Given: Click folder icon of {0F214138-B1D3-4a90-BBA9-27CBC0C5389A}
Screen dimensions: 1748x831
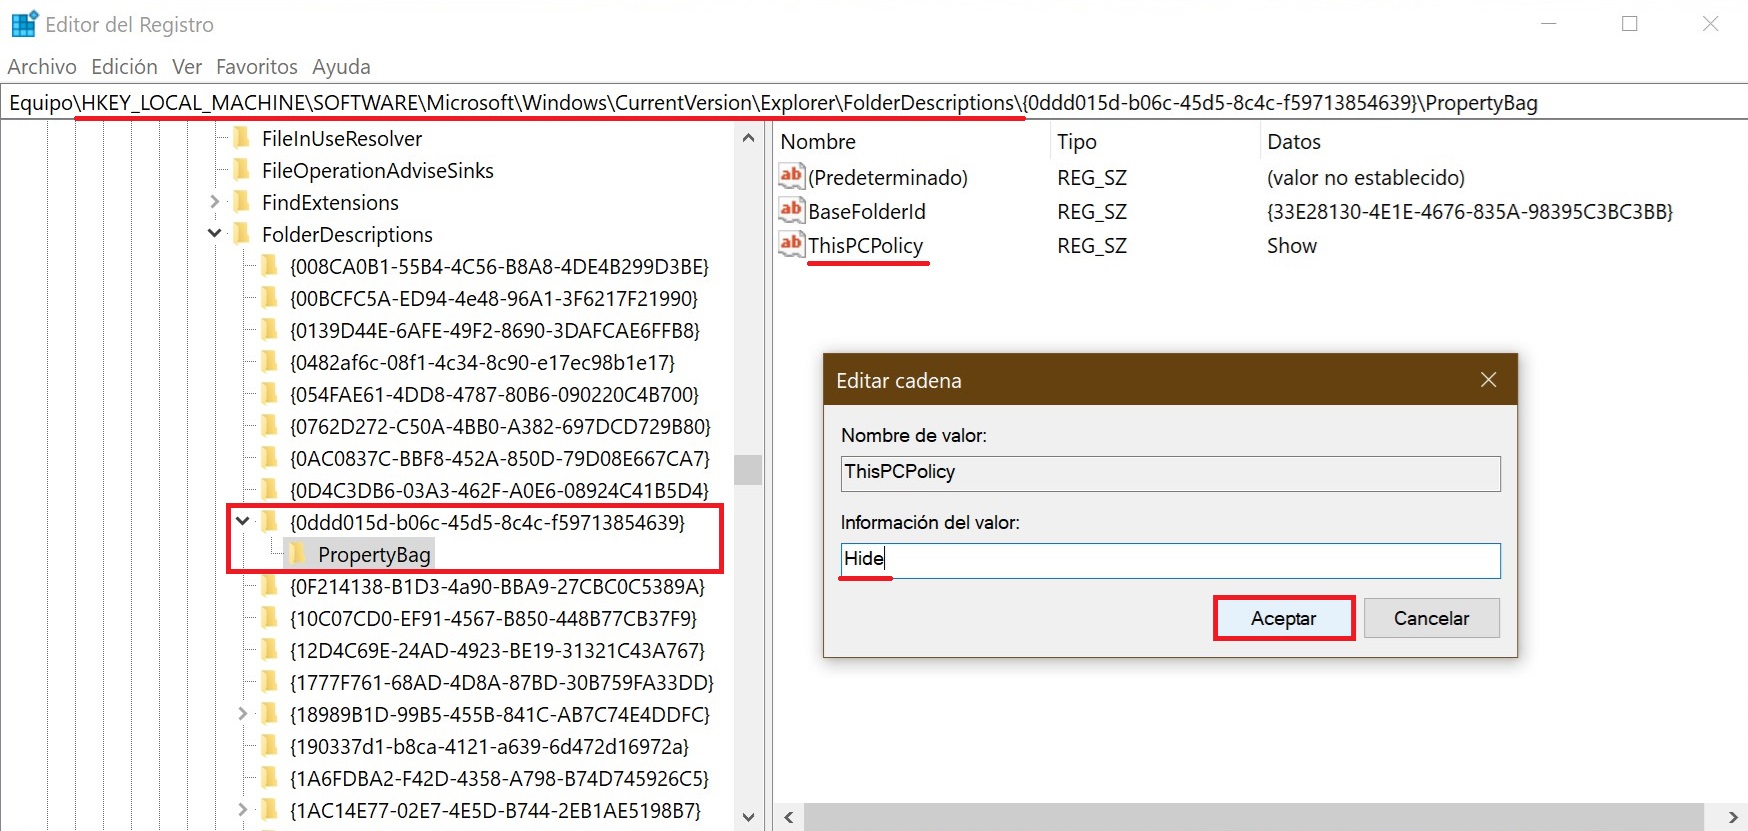Looking at the screenshot, I should 269,586.
